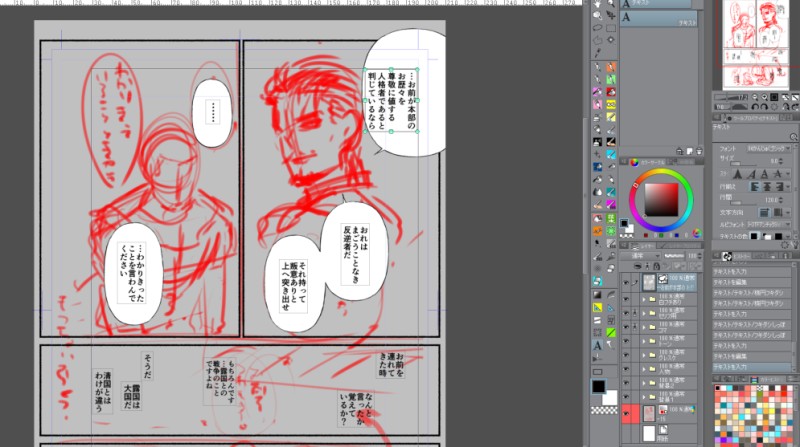Click the trash icon in sub tool panel
This screenshot has height=447, width=800.
click(x=699, y=151)
